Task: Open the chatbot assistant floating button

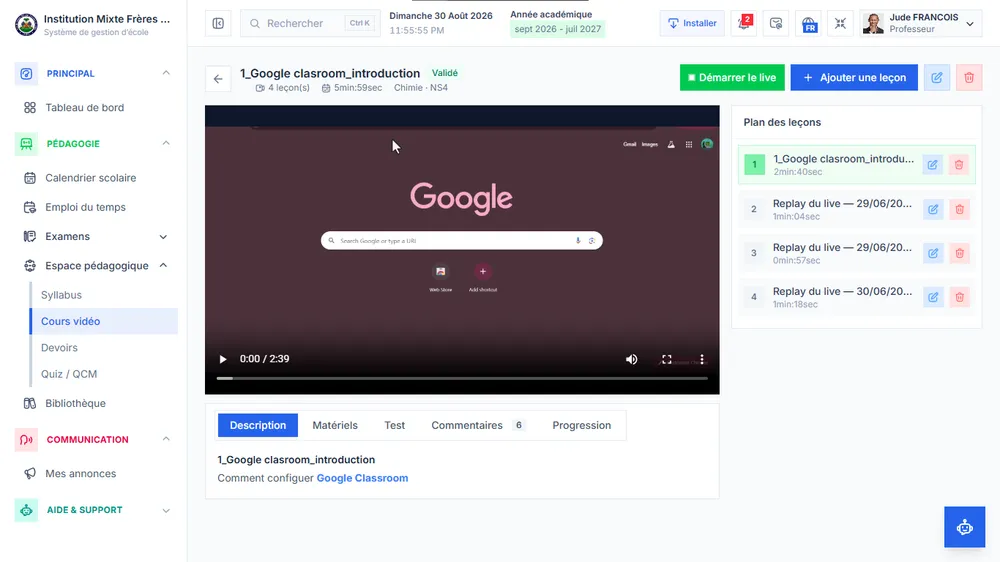Action: pos(964,527)
